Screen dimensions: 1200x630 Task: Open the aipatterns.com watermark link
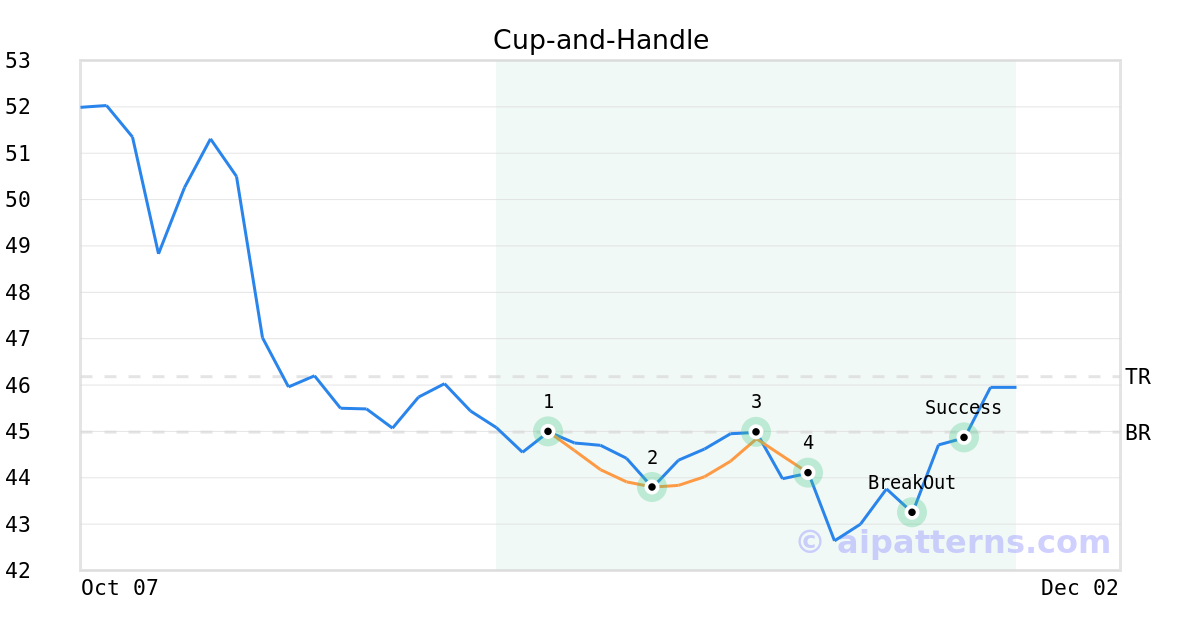pyautogui.click(x=953, y=543)
